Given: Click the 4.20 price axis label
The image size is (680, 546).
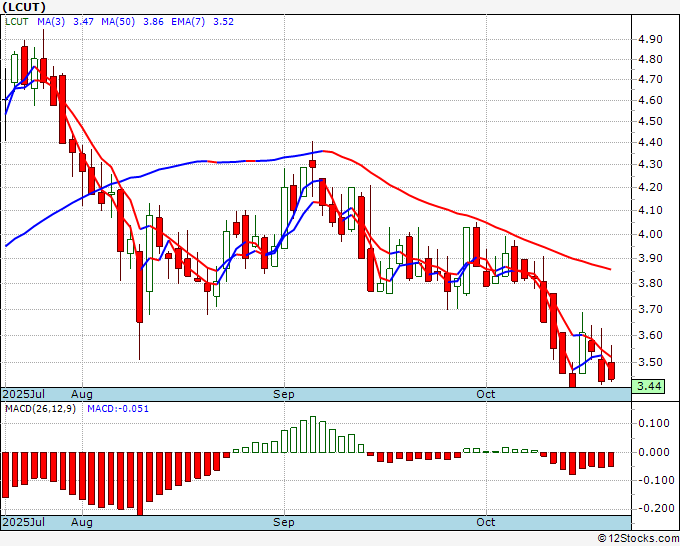Looking at the screenshot, I should pyautogui.click(x=650, y=187).
